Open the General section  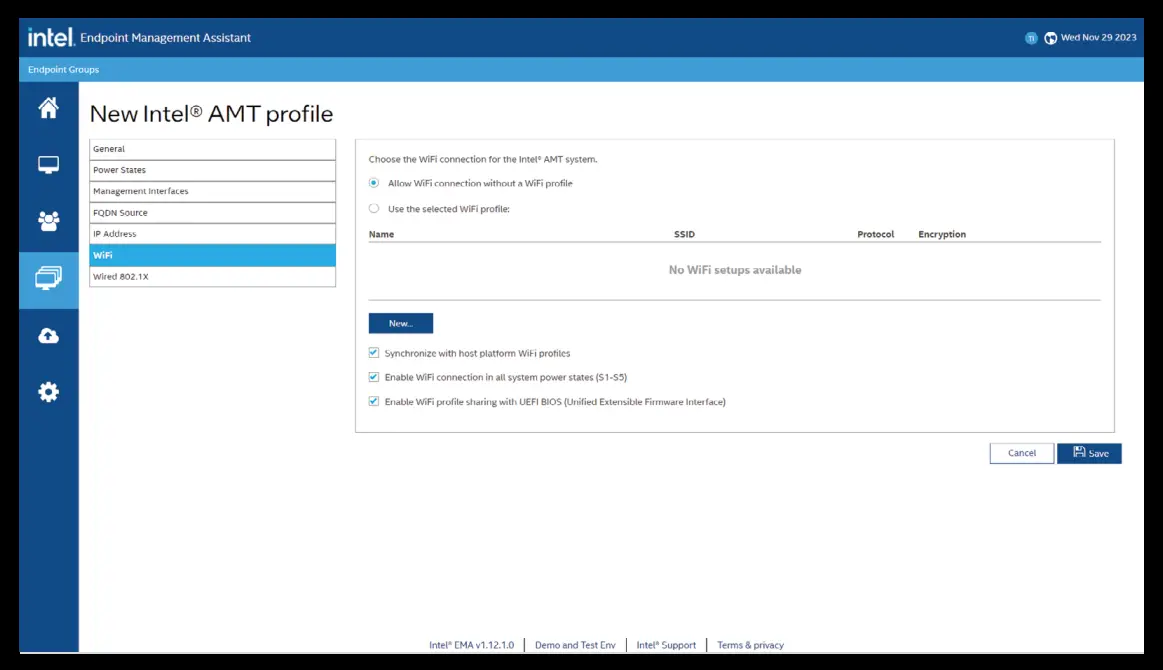212,149
